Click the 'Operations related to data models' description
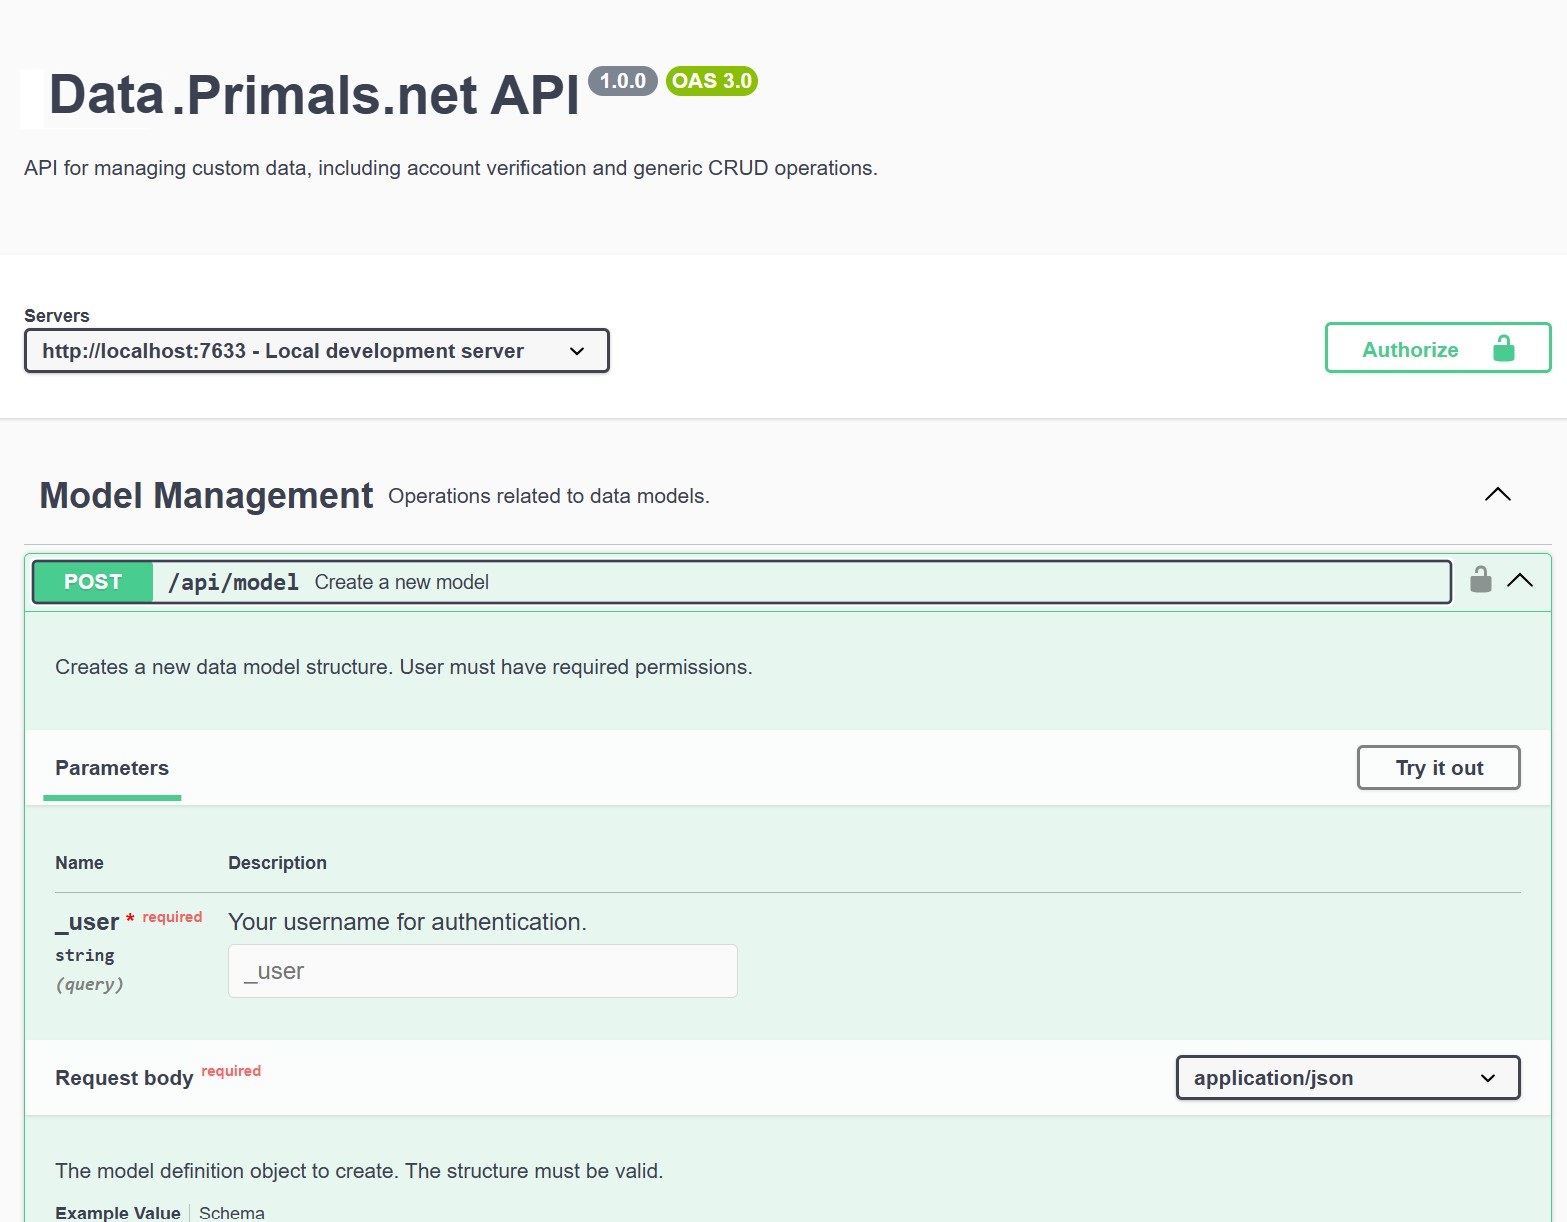The height and width of the screenshot is (1222, 1567). pos(548,497)
